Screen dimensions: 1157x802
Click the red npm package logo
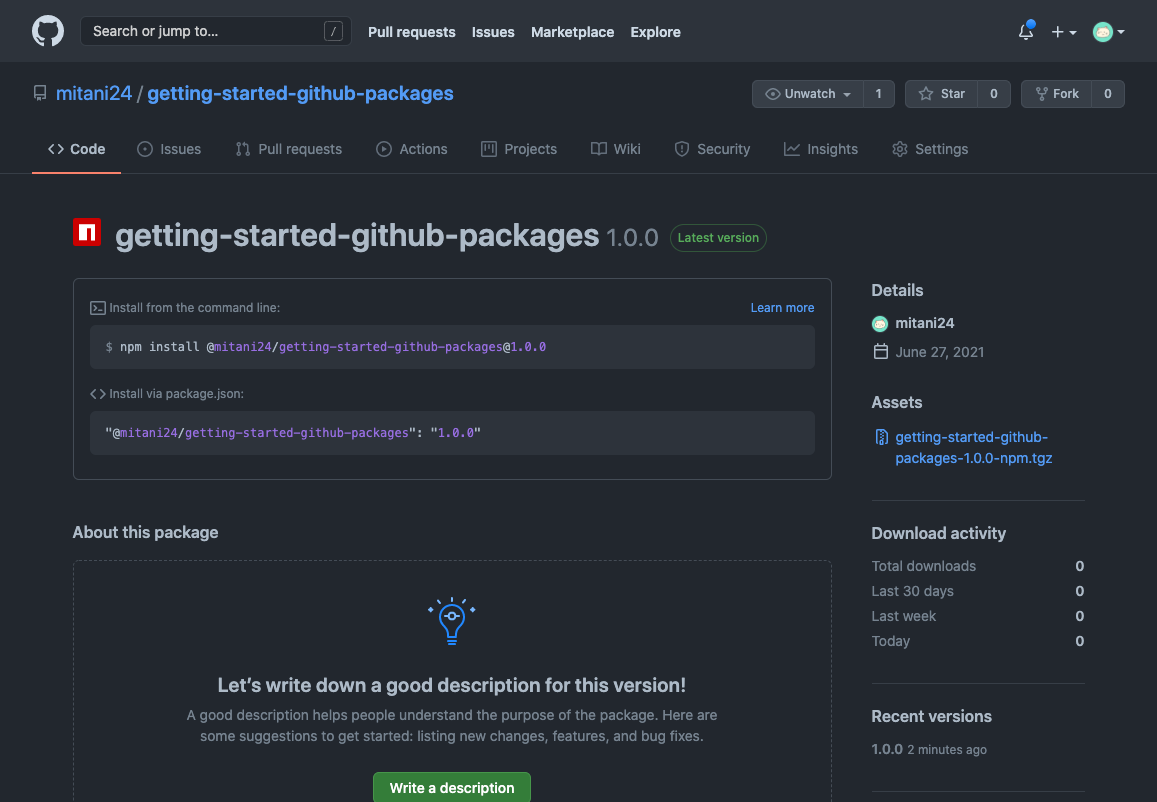tap(87, 232)
